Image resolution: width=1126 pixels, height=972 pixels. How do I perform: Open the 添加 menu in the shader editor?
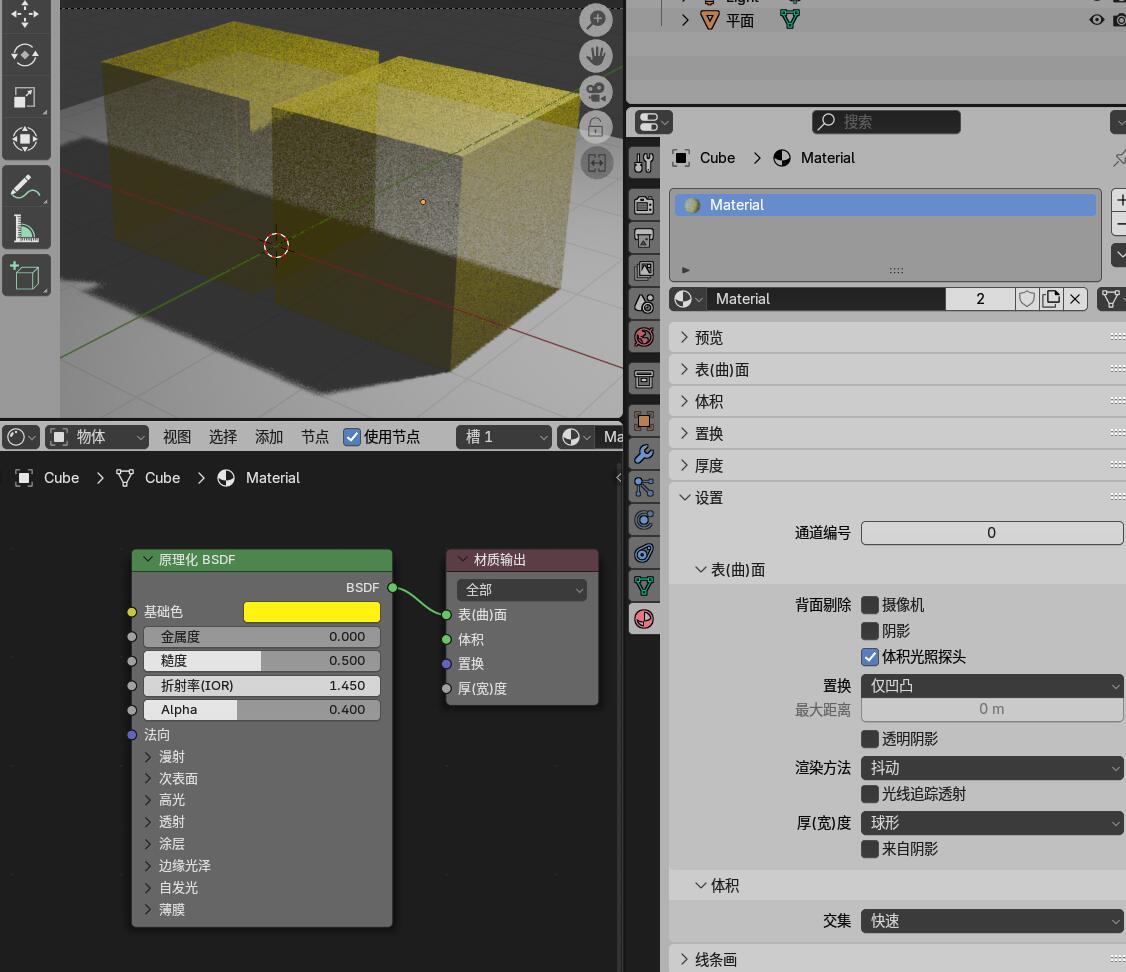(x=267, y=437)
